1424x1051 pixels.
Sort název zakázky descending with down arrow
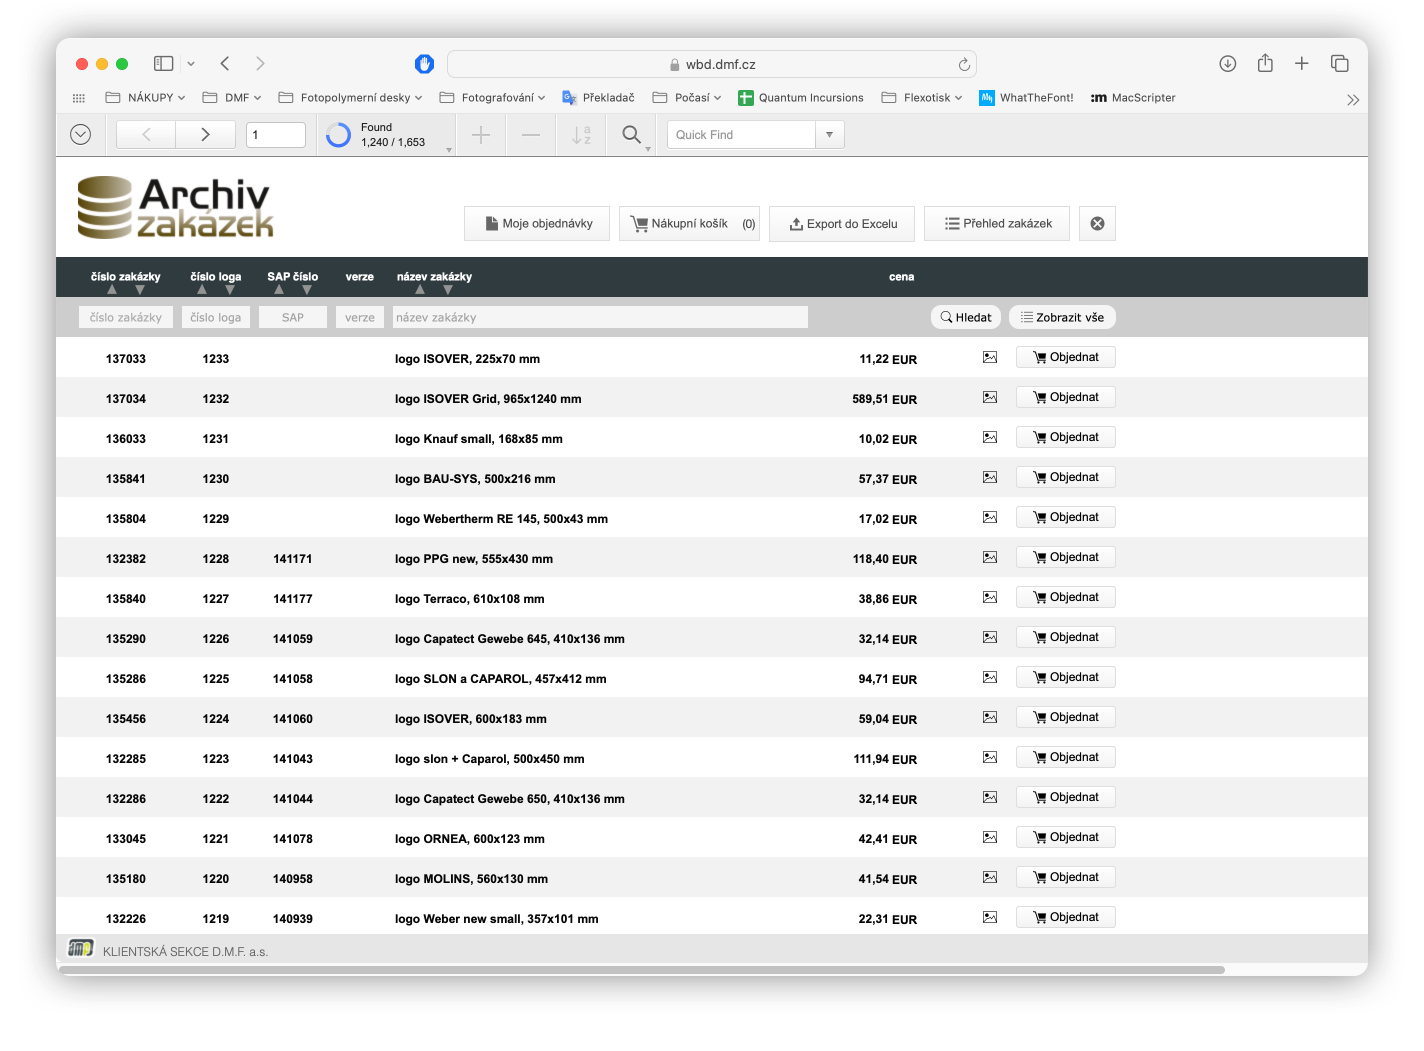click(x=448, y=290)
